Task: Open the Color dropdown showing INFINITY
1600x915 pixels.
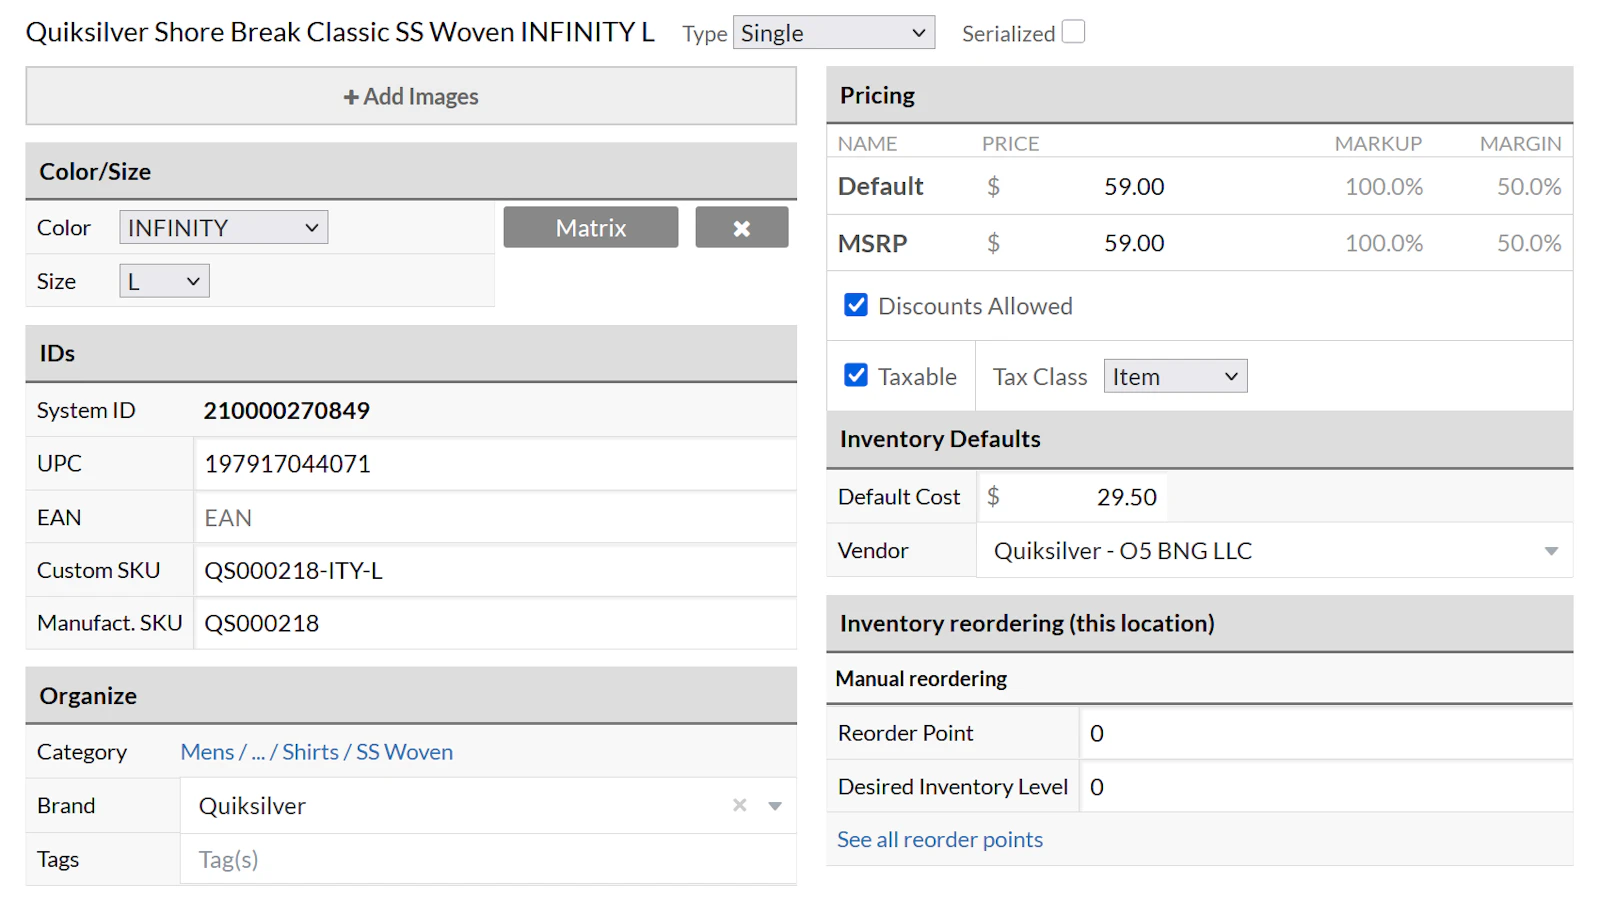Action: [x=223, y=228]
